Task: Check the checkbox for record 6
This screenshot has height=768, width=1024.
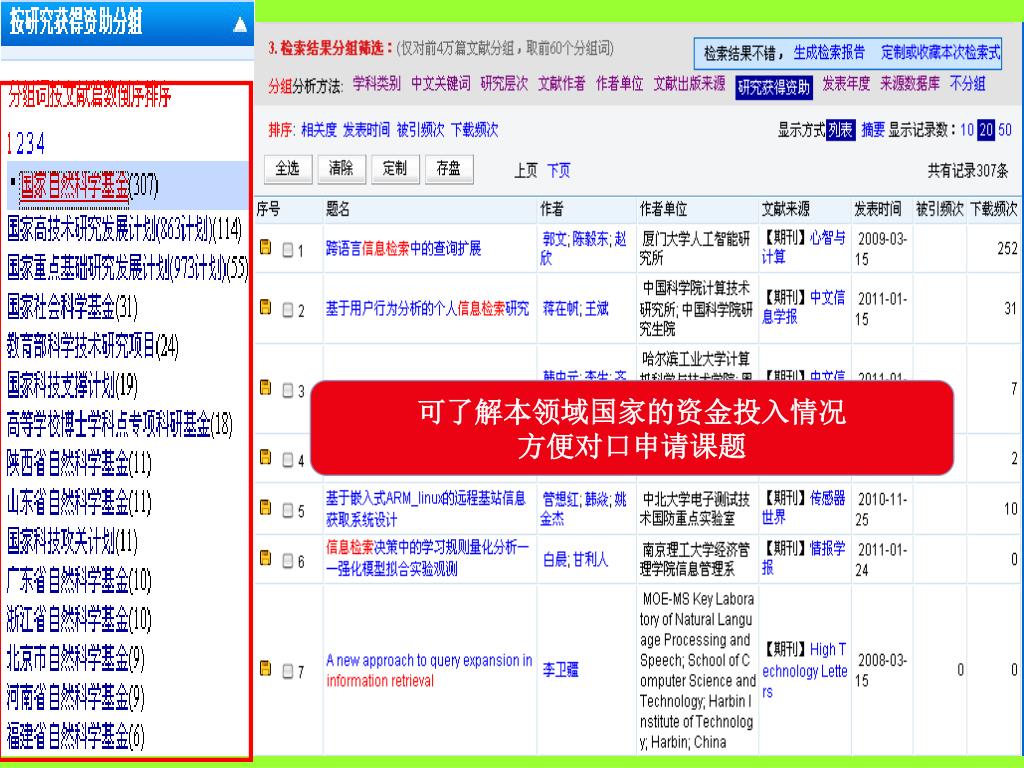Action: [x=287, y=561]
